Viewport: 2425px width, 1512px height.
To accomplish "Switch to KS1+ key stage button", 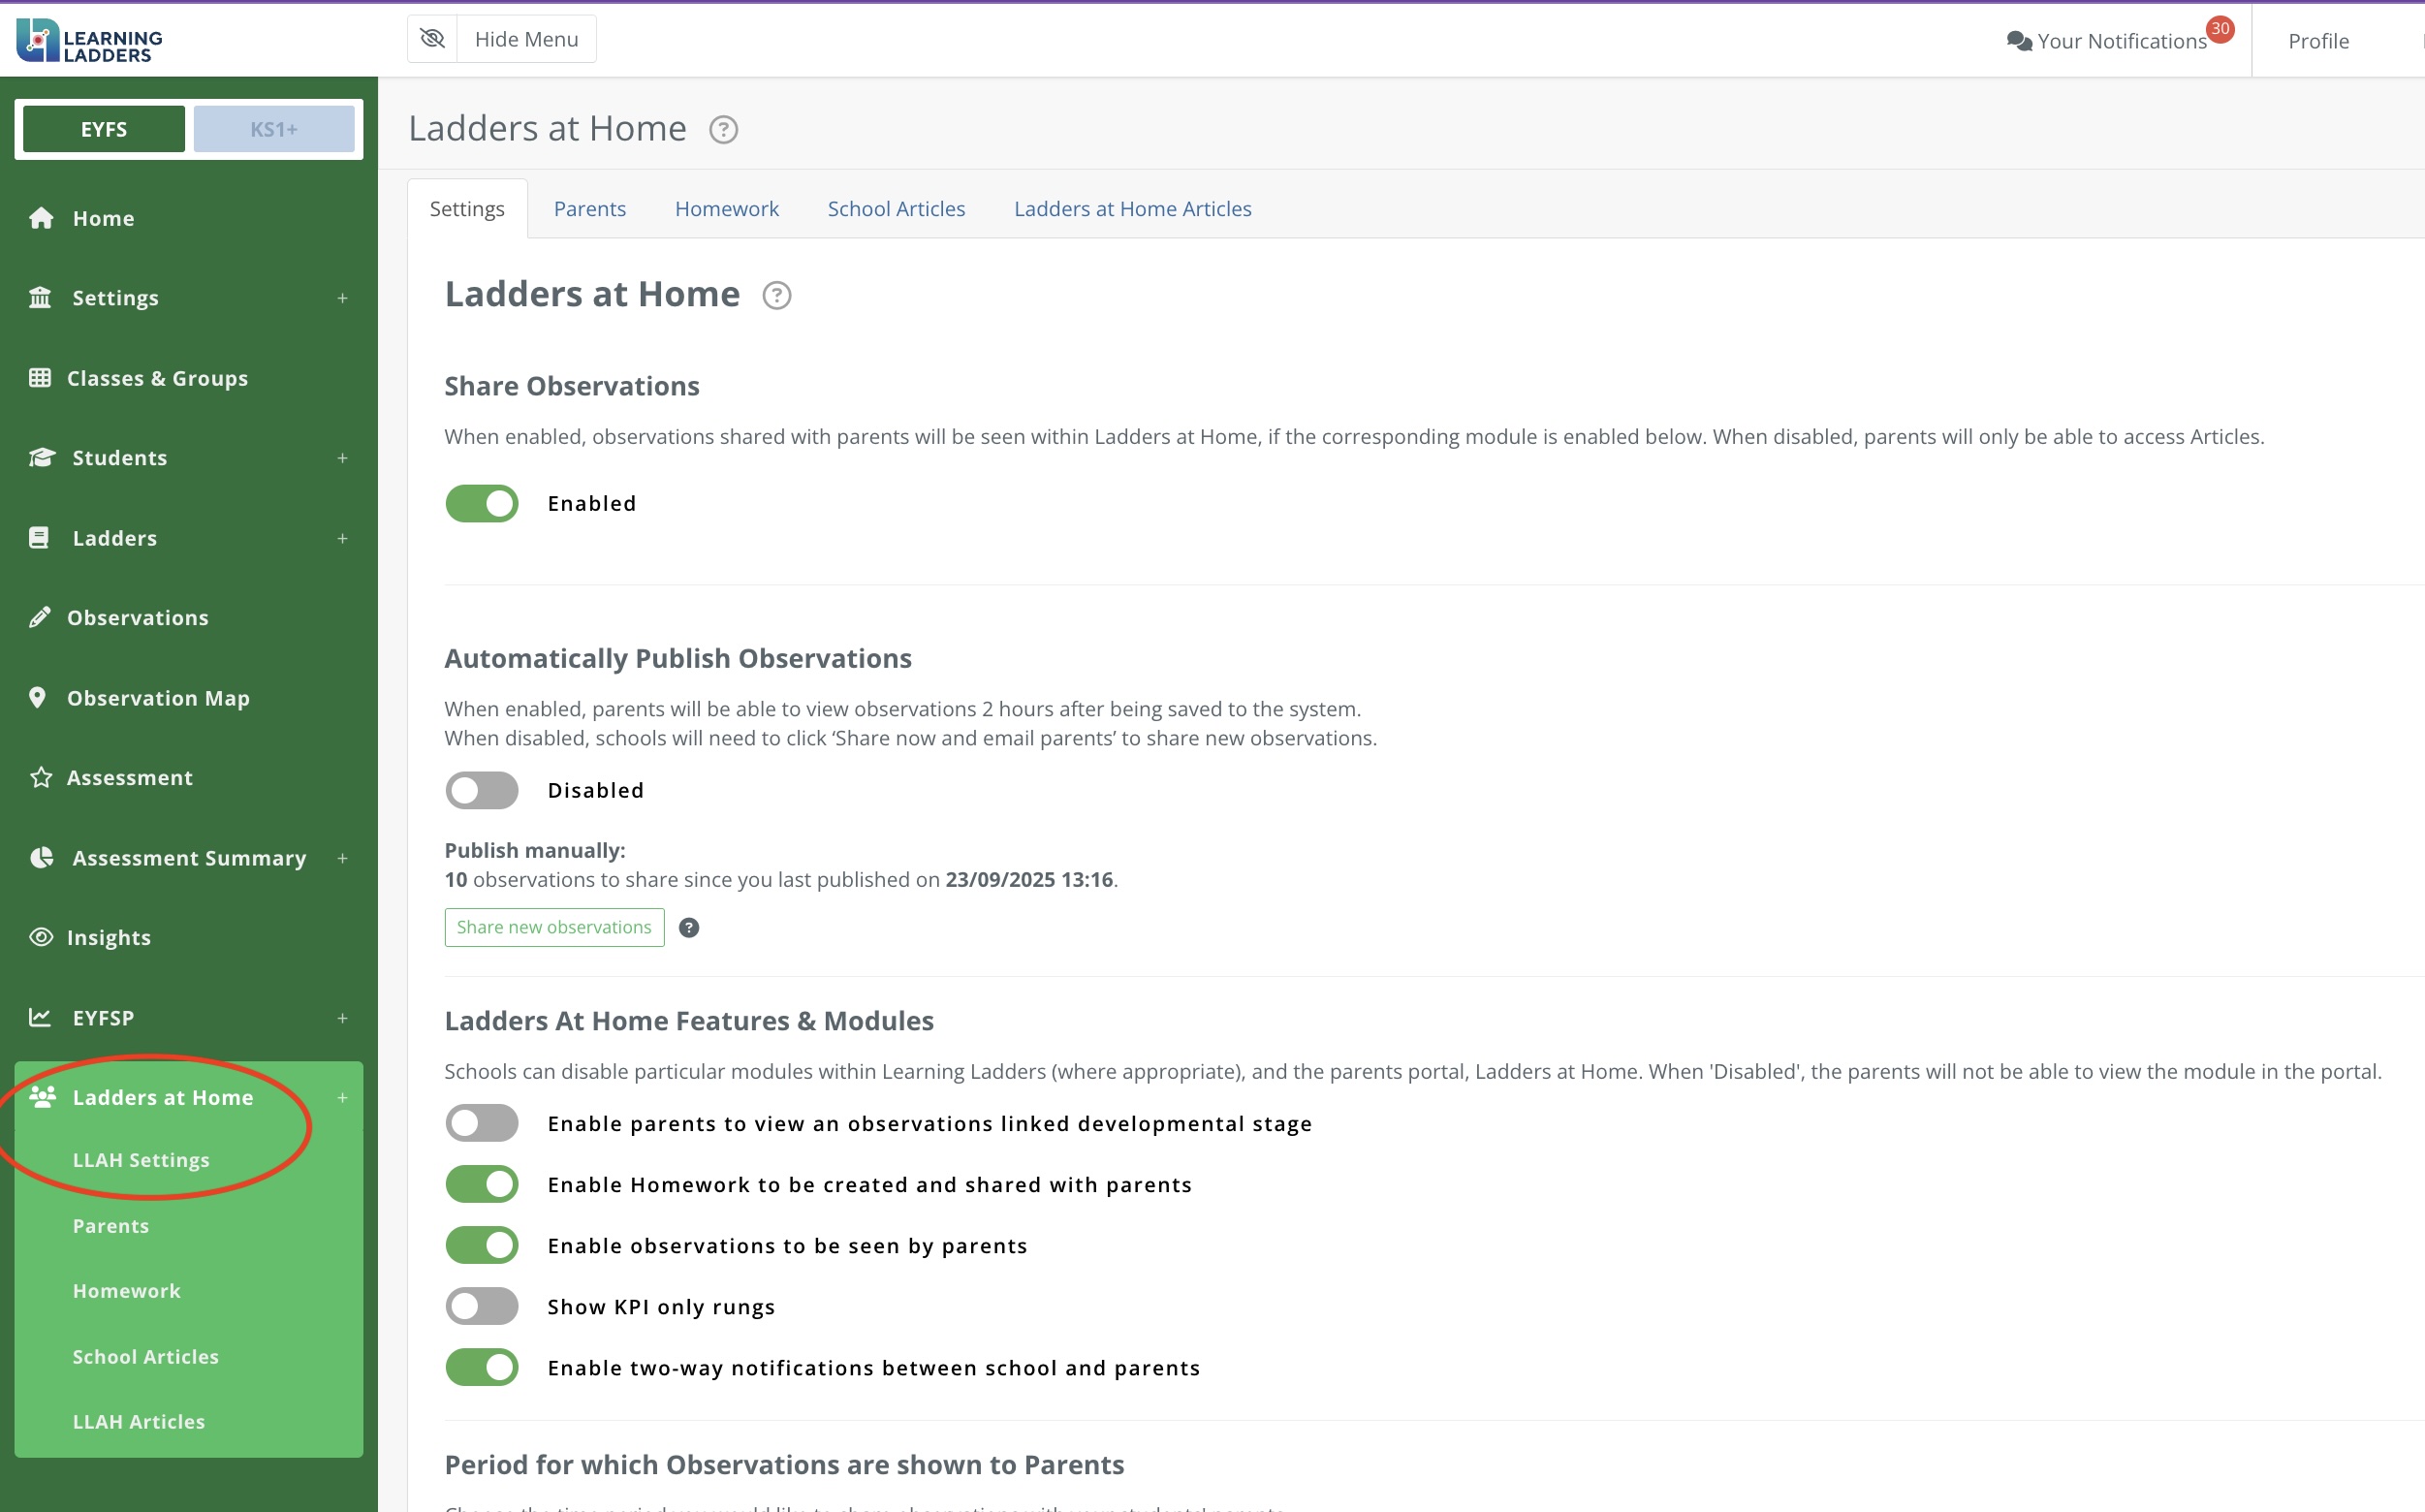I will point(274,130).
